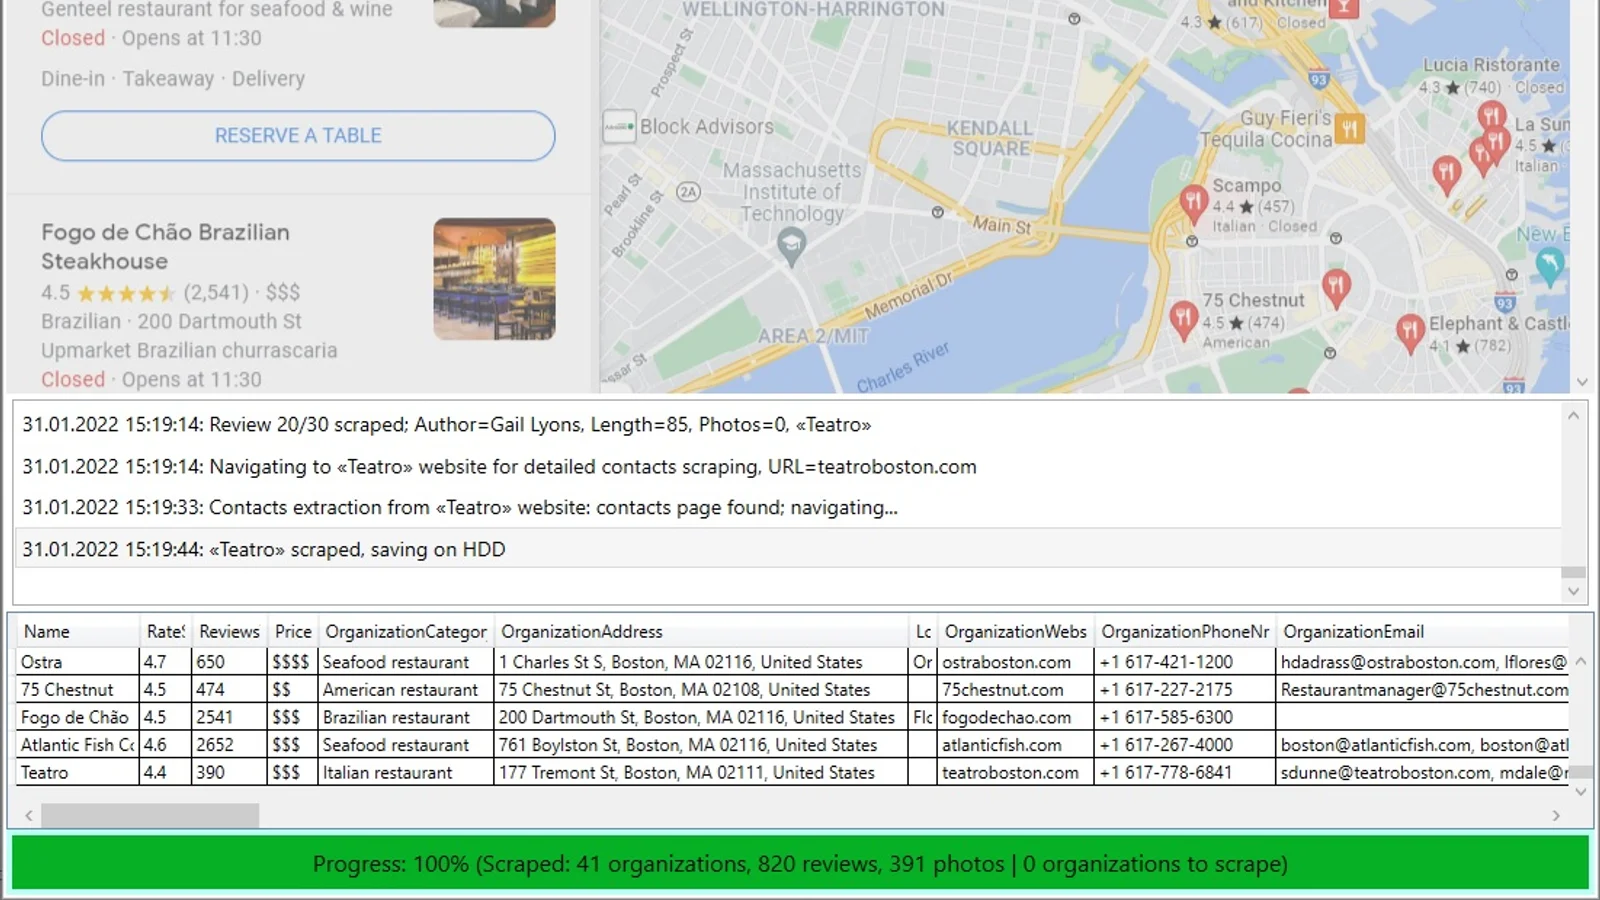The image size is (1600, 900).
Task: Select the 'Fogo de Chão' name cell in the table
Action: 78,717
